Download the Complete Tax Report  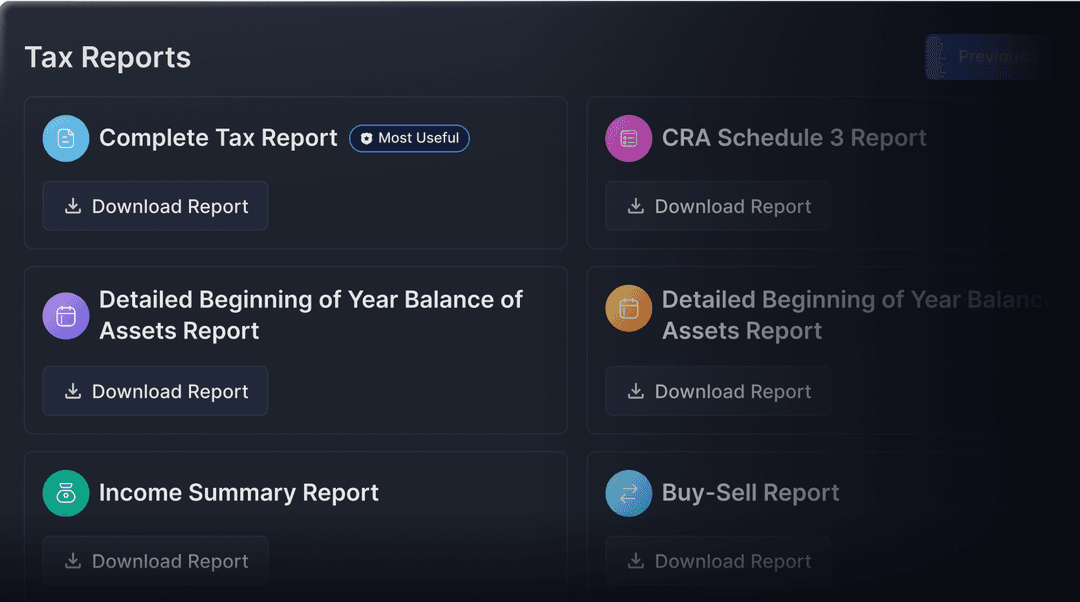[156, 206]
